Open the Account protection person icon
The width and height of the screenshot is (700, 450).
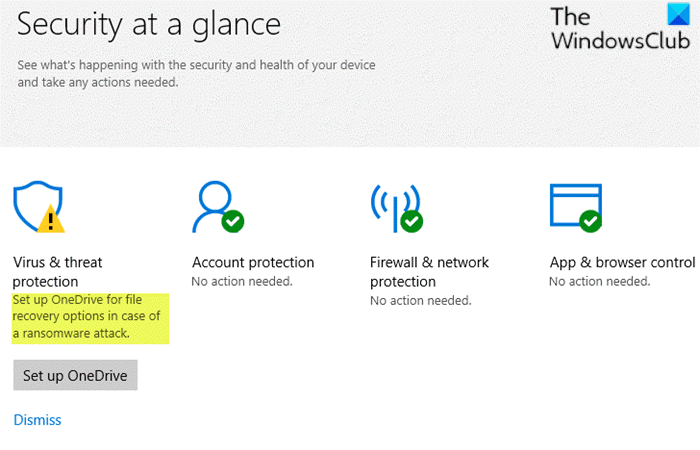click(214, 205)
